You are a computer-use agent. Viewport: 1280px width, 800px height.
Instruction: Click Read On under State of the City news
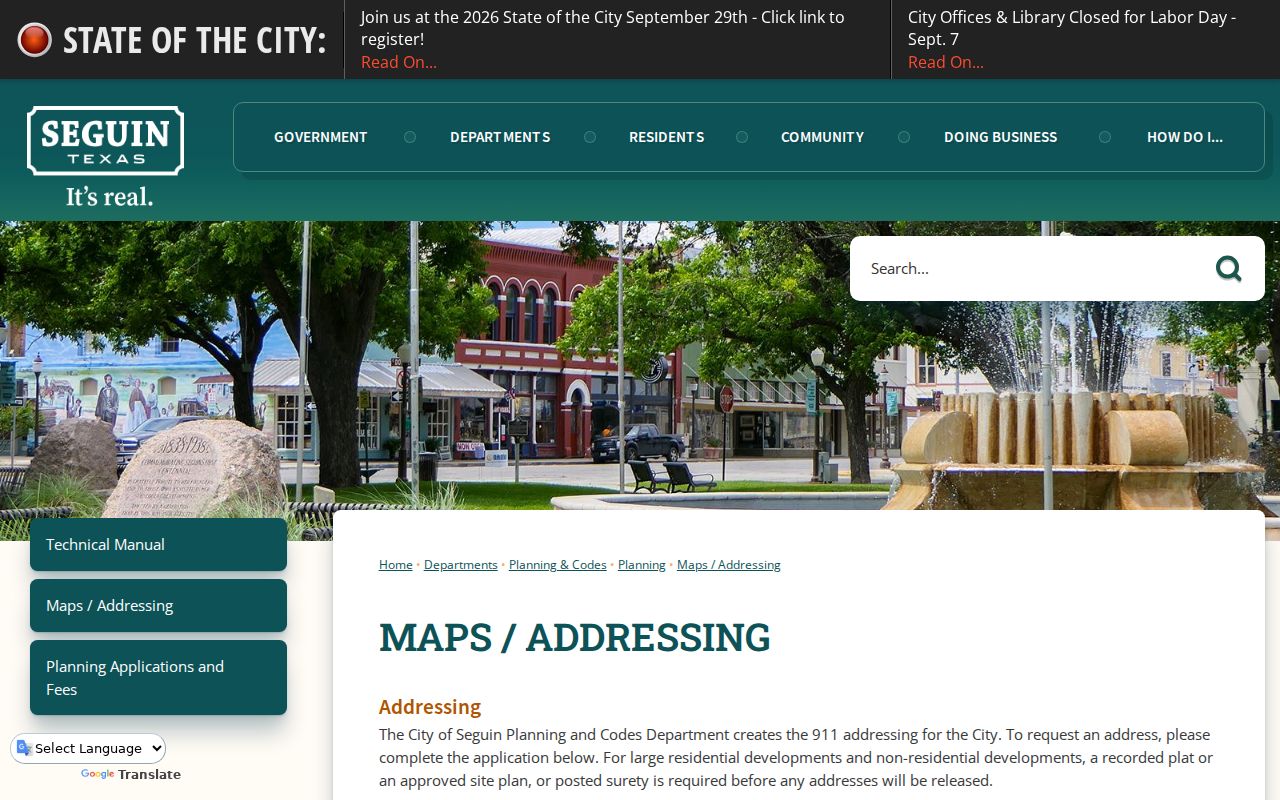click(399, 62)
